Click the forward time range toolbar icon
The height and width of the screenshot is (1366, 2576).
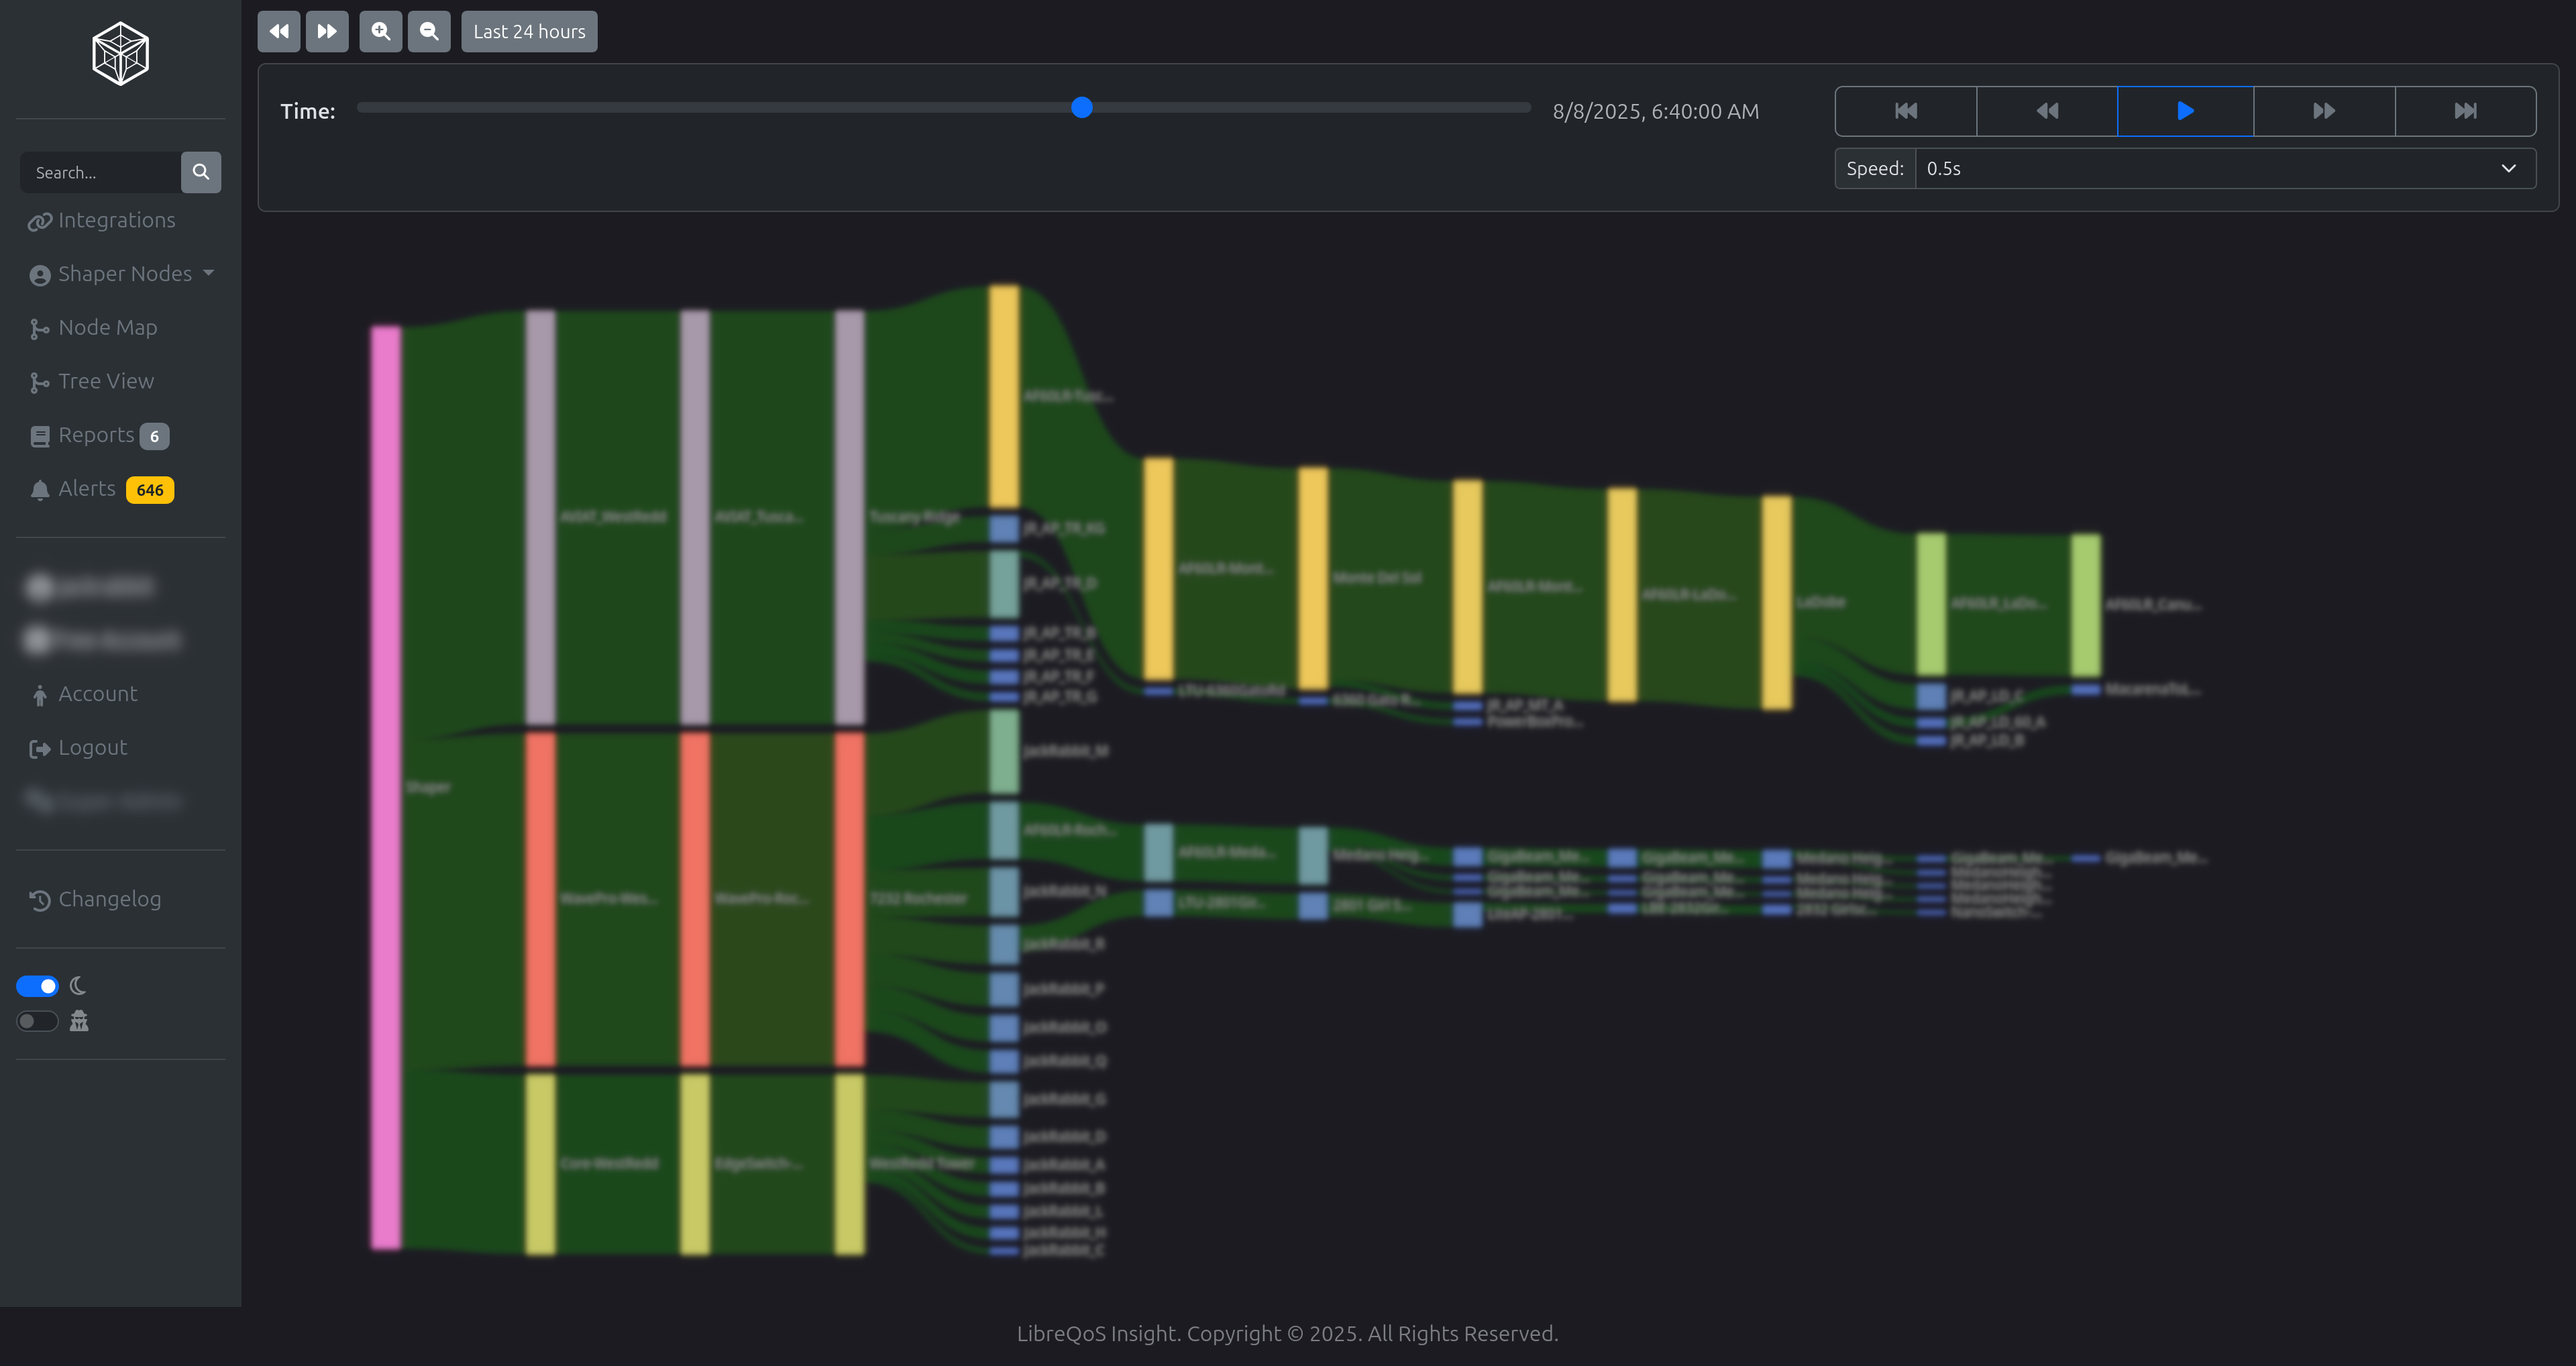point(327,31)
